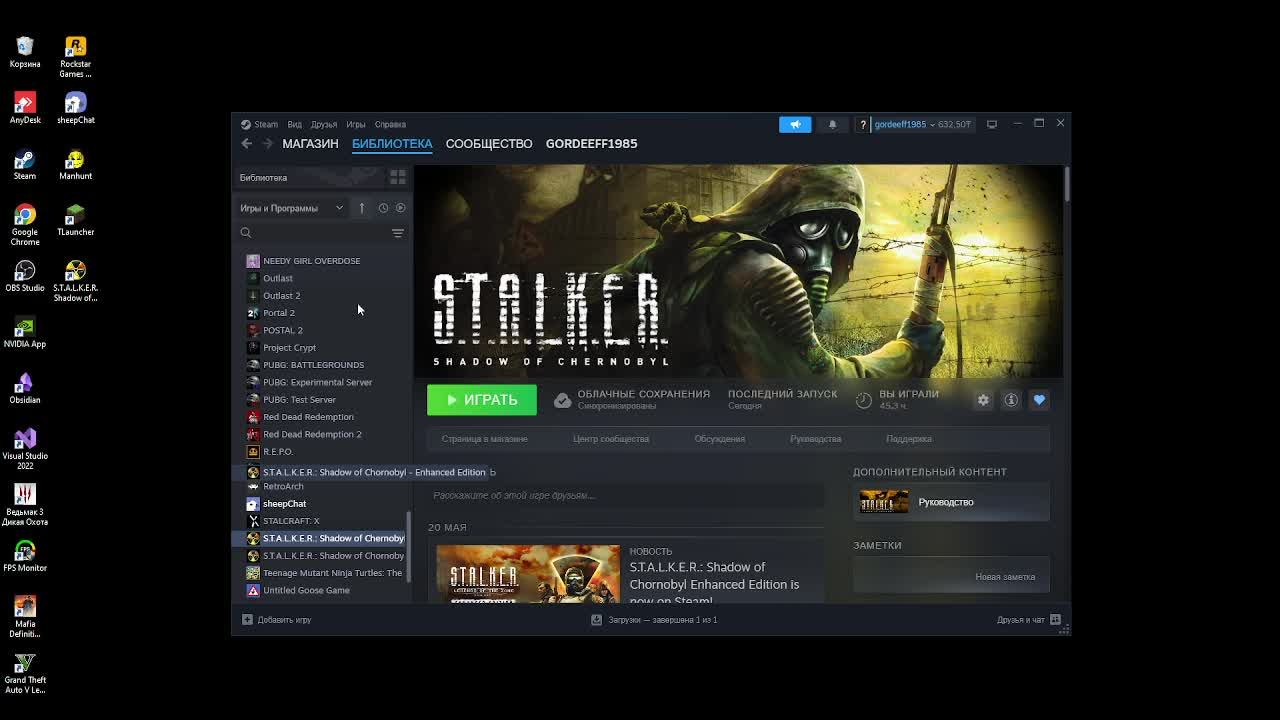
Task: Click the Steam announcements megaphone button
Action: (795, 124)
